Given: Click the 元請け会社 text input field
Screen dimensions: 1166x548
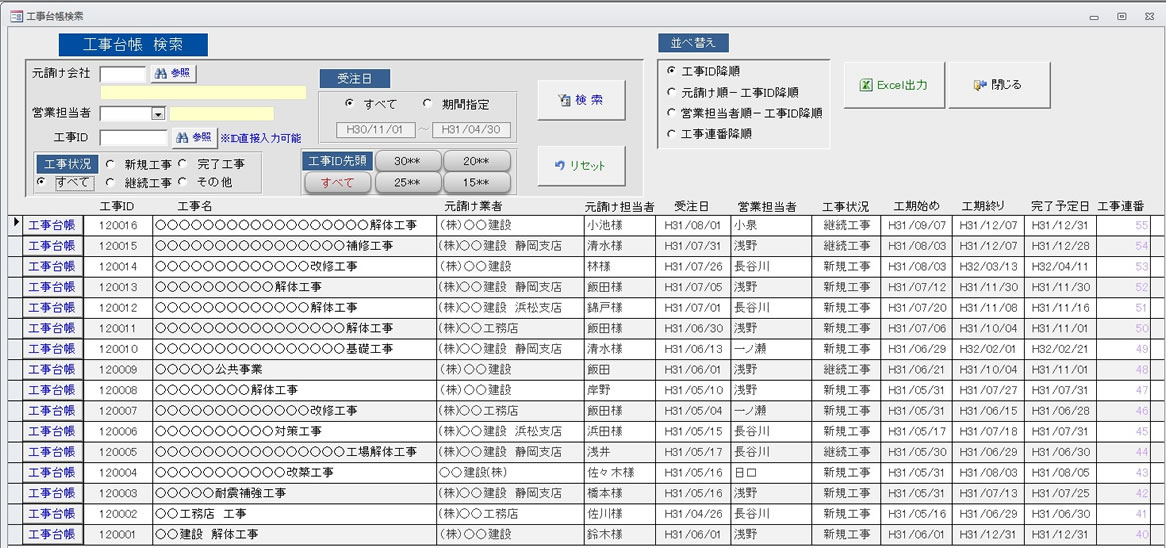Looking at the screenshot, I should (123, 74).
